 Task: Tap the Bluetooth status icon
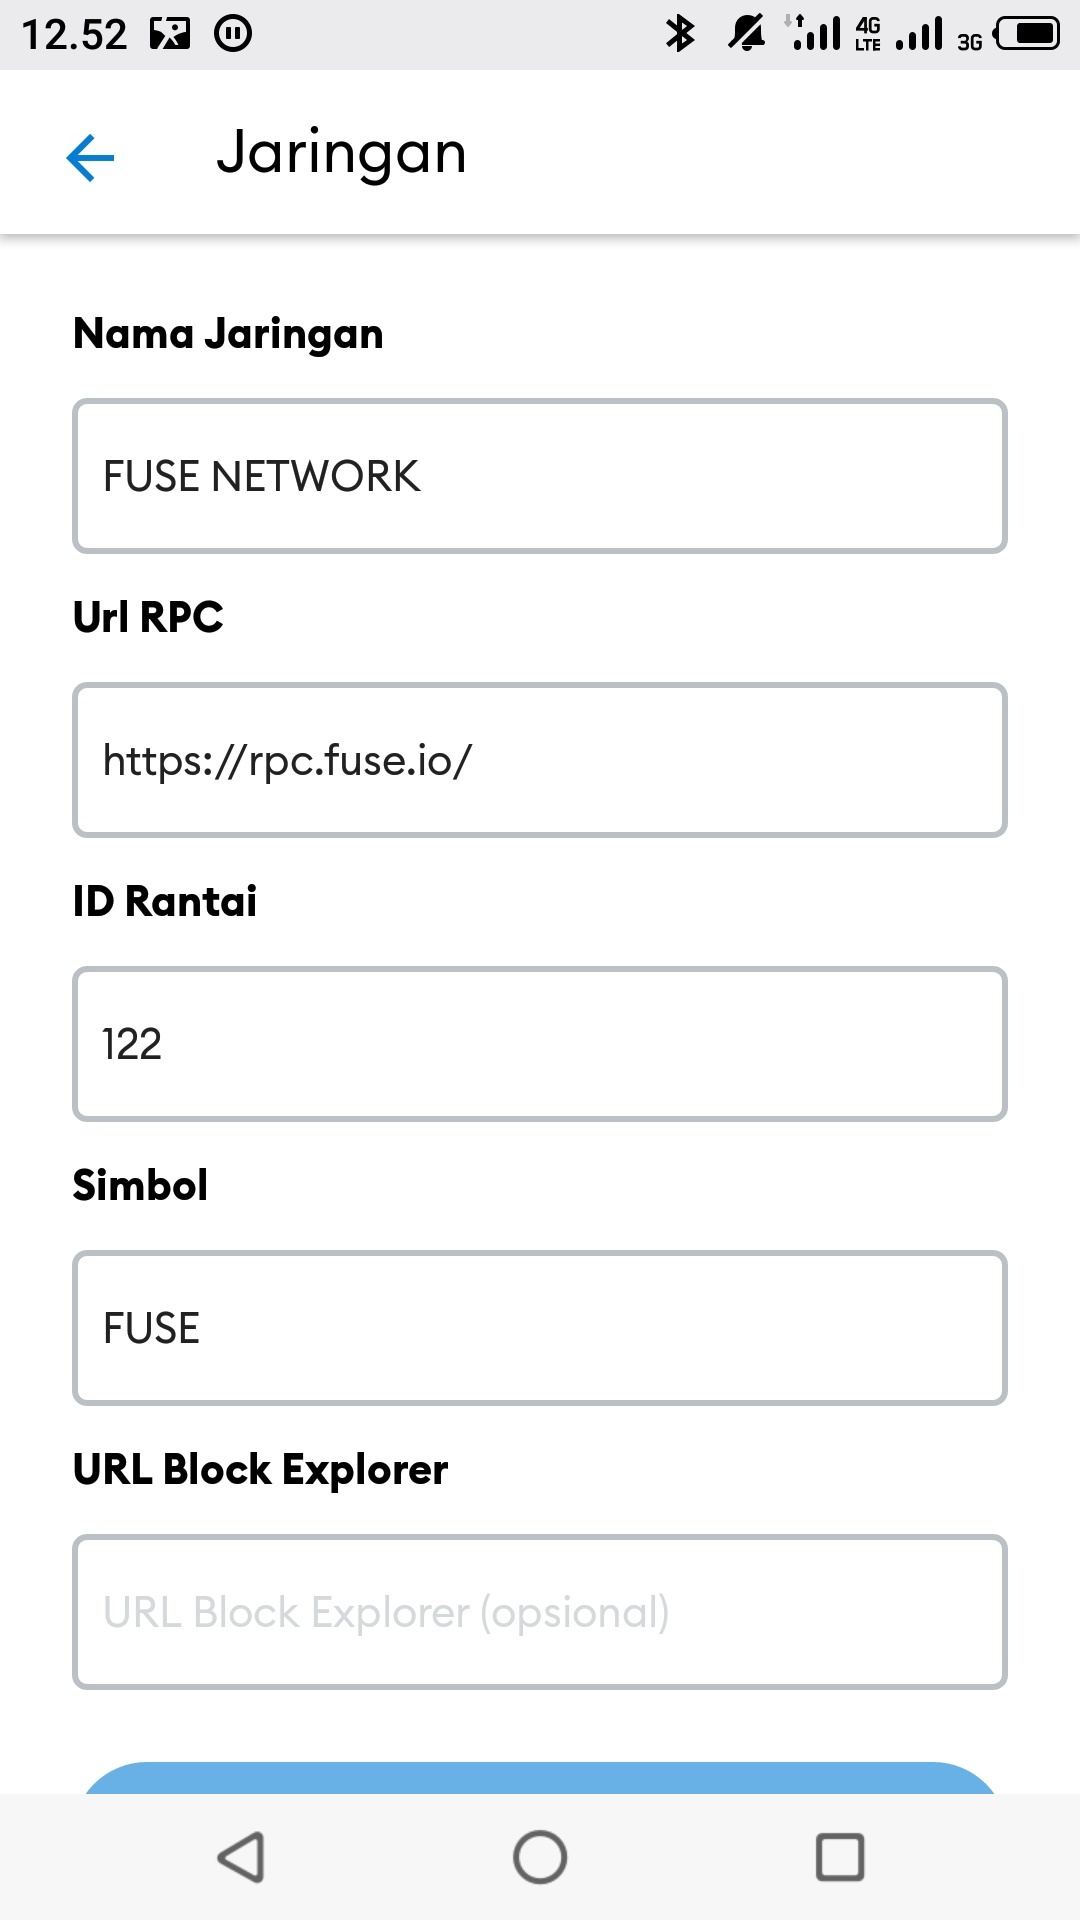[680, 33]
